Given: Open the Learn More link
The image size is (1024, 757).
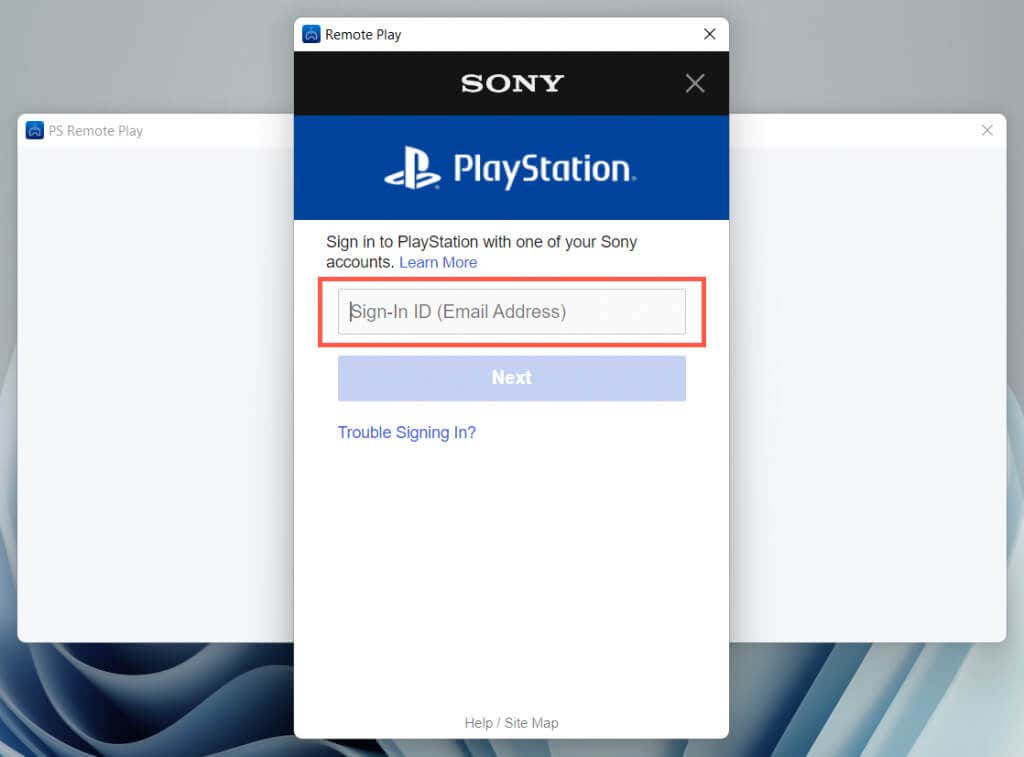Looking at the screenshot, I should [438, 262].
